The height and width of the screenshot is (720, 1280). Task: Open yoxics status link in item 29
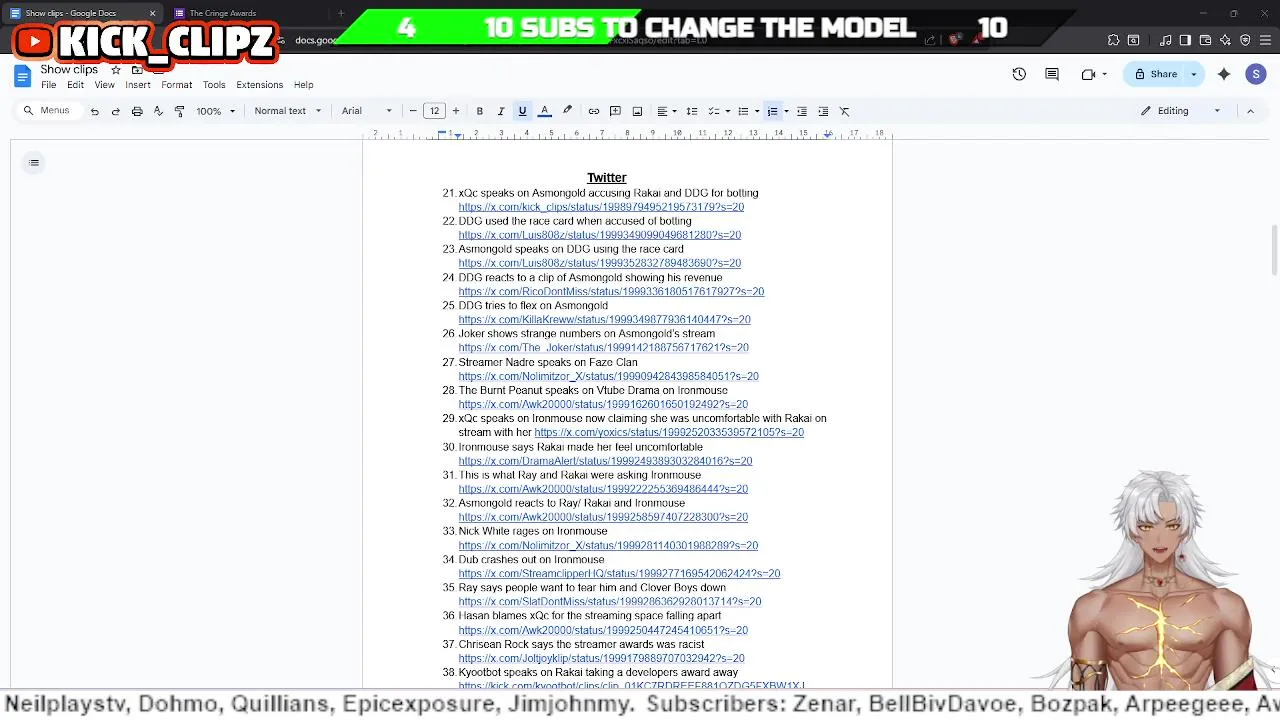(669, 433)
